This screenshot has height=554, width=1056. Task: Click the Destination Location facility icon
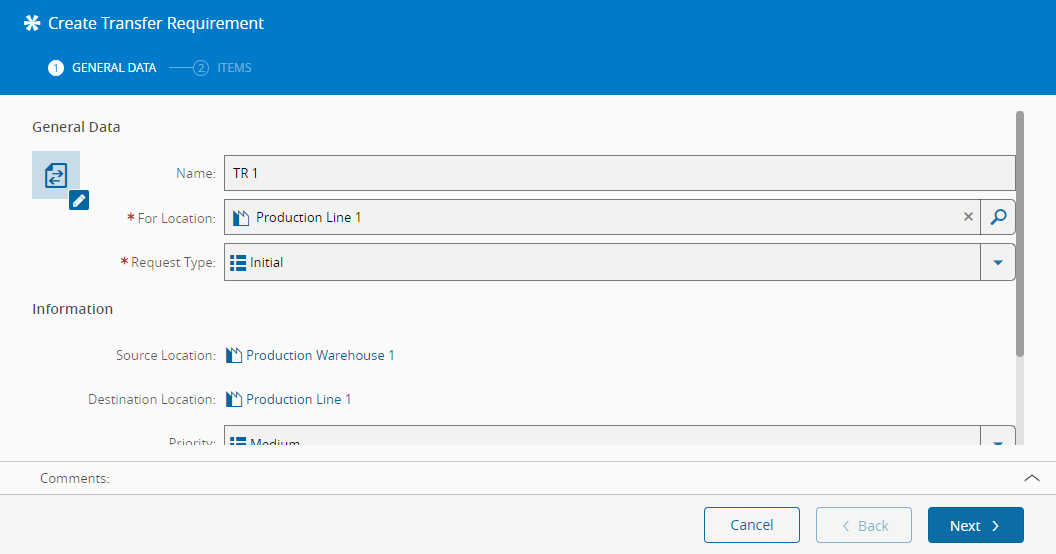pos(234,399)
